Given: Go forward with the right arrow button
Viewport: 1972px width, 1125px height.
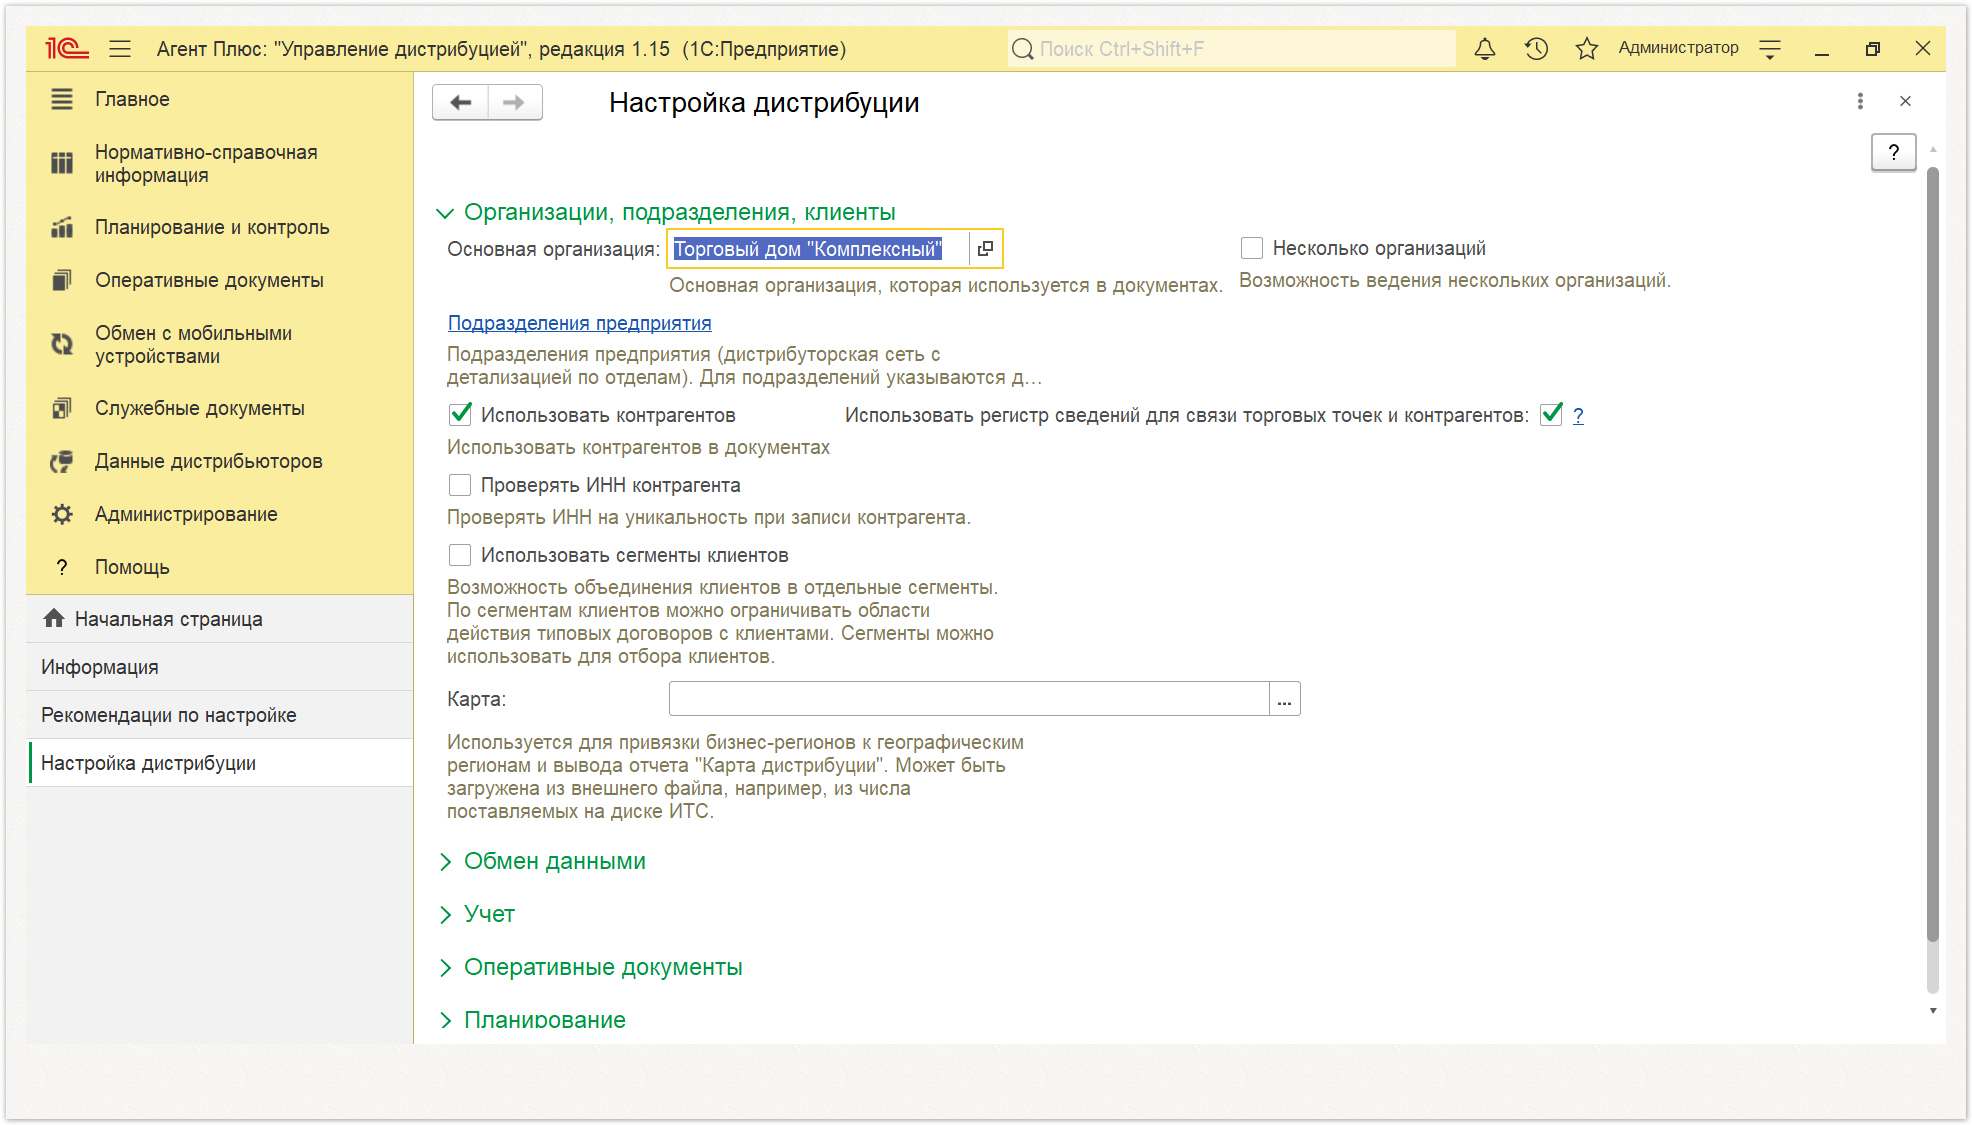Looking at the screenshot, I should (515, 102).
